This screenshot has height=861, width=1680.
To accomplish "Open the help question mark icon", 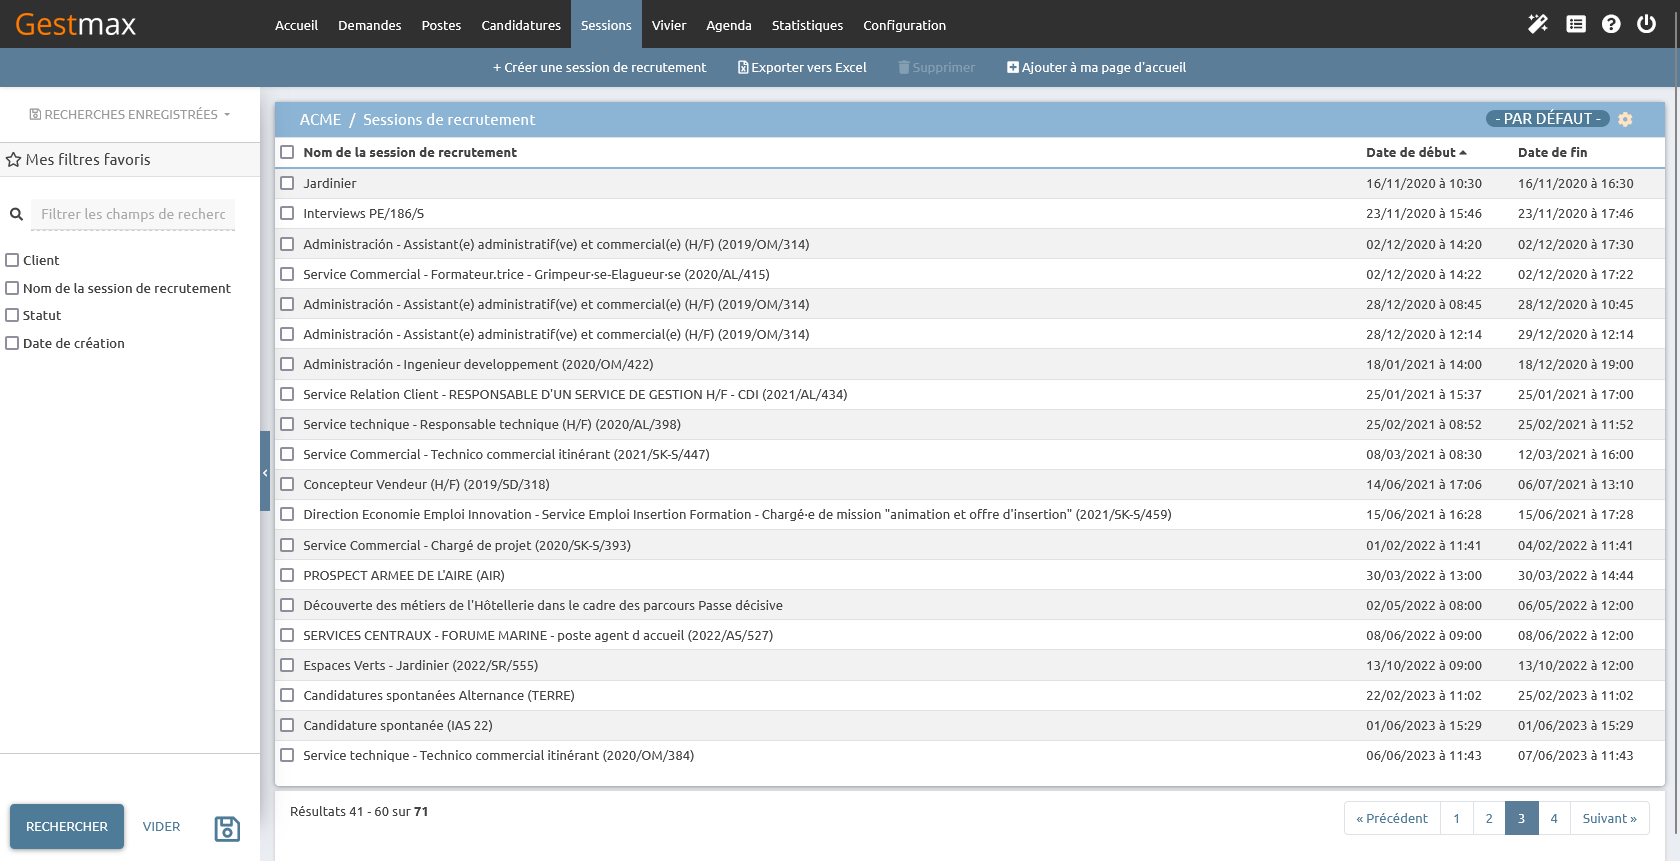I will (1611, 24).
